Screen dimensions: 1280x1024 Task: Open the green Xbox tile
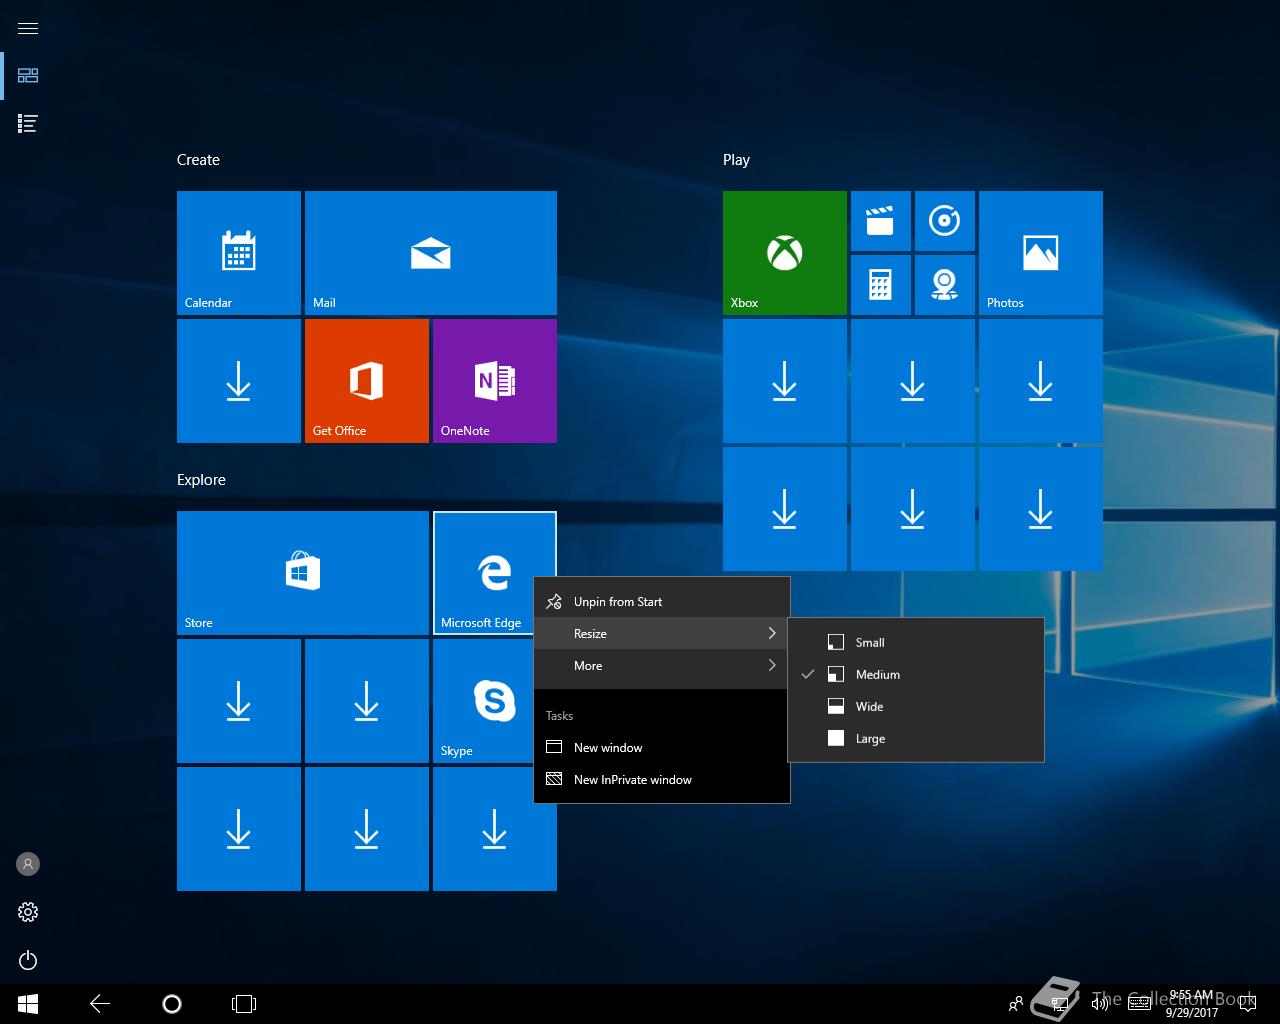tap(785, 253)
